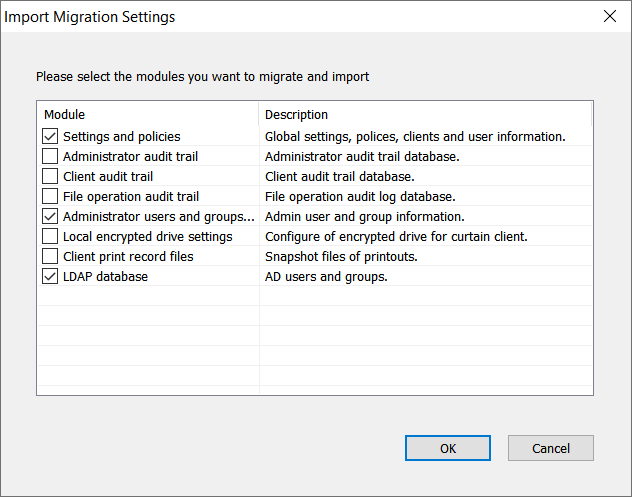Select 'Admin user and group information.' cell
632x497 pixels.
click(365, 216)
